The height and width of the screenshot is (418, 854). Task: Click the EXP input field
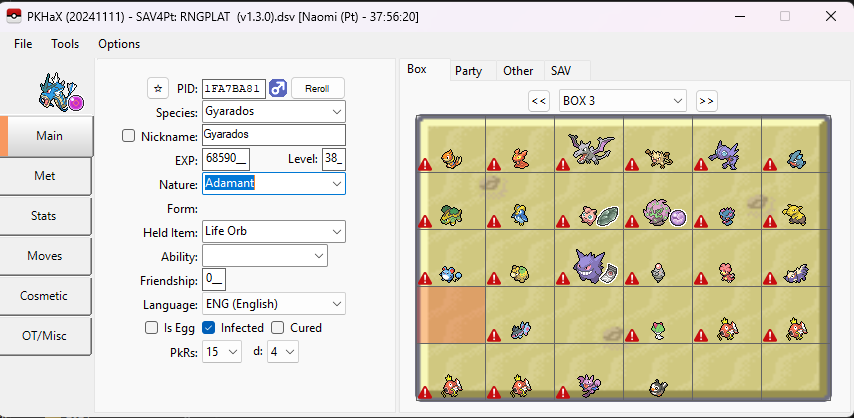click(x=226, y=159)
